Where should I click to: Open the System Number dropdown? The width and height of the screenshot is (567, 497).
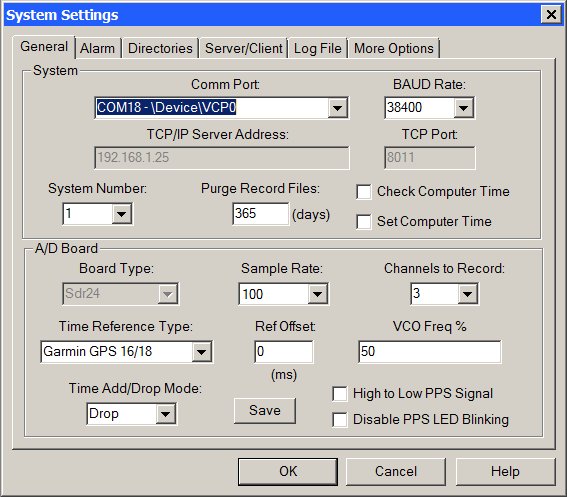click(x=121, y=214)
